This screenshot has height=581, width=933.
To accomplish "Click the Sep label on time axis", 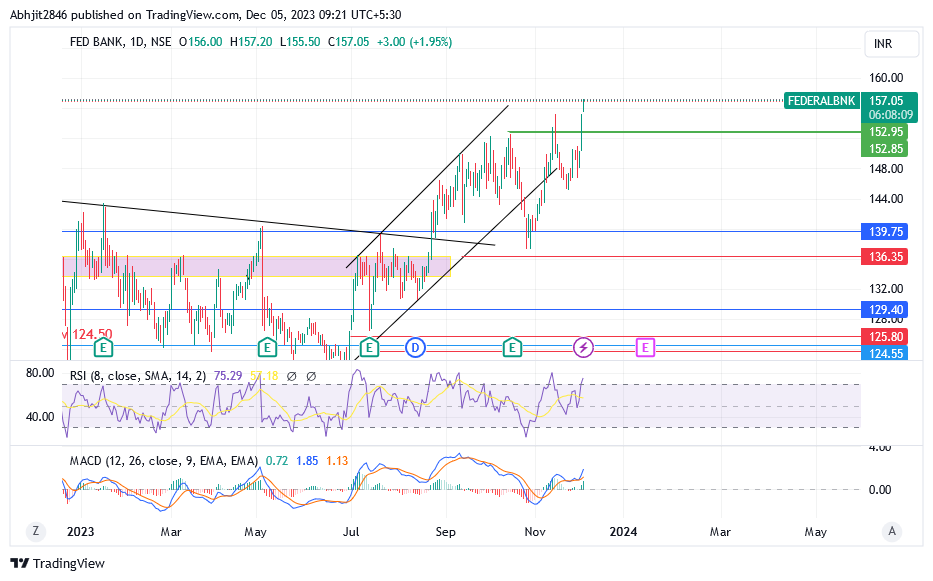I will click(x=445, y=532).
